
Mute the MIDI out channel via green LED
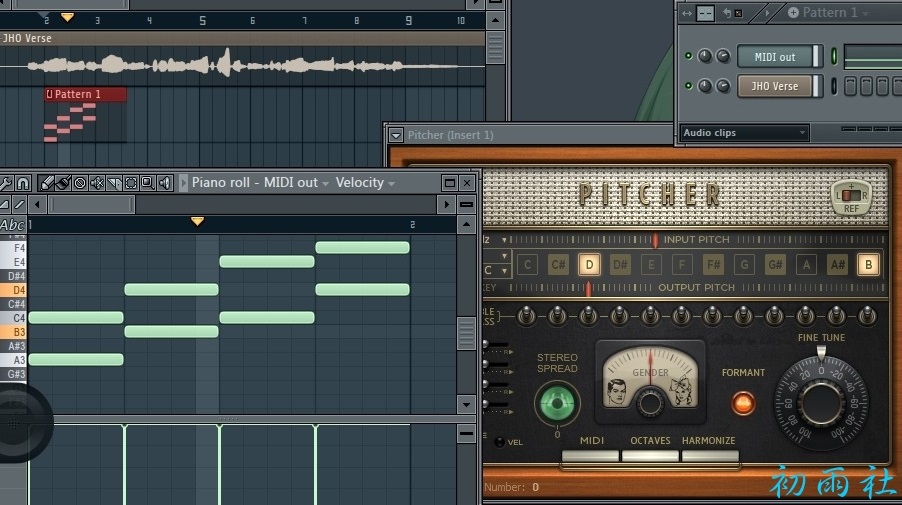[688, 56]
